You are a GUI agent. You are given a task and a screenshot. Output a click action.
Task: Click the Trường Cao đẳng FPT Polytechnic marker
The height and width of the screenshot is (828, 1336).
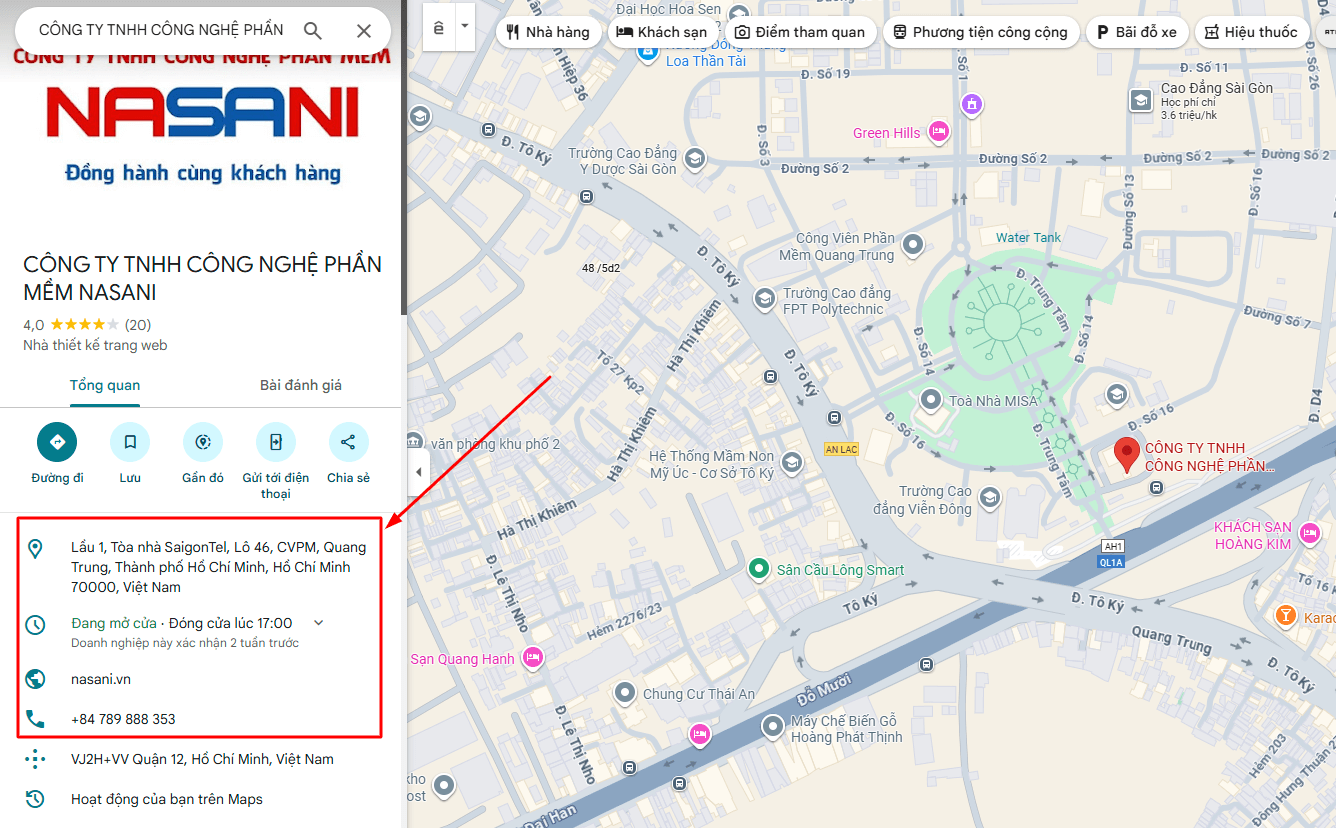point(764,298)
